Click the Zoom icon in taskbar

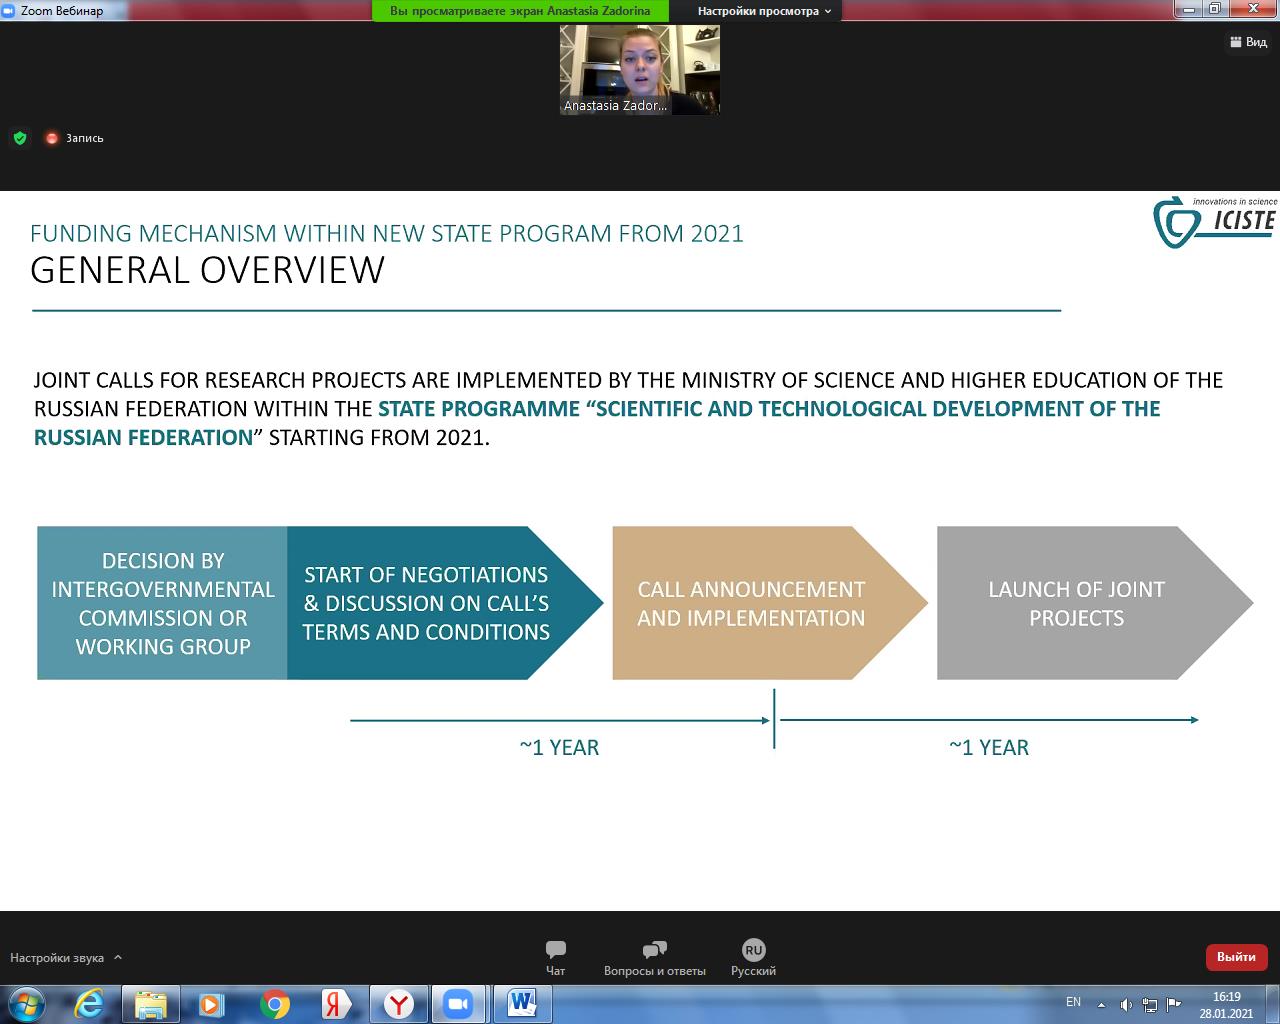pyautogui.click(x=459, y=1003)
